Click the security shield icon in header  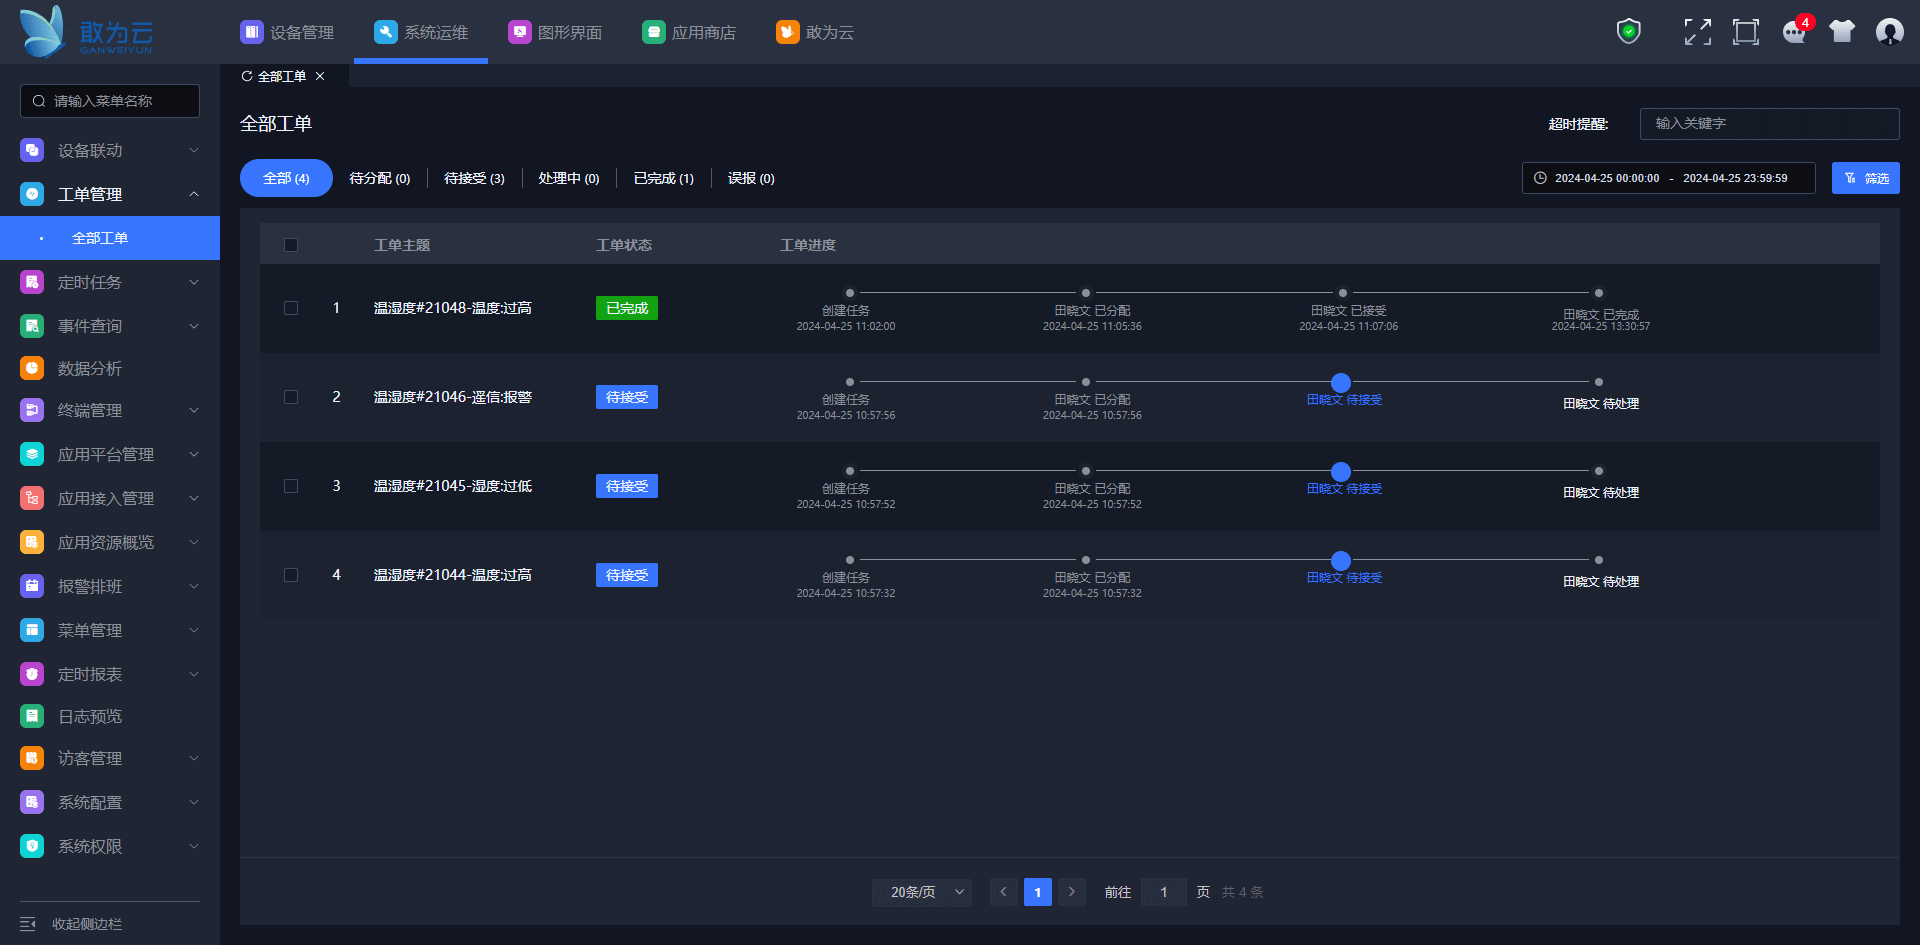(1629, 32)
